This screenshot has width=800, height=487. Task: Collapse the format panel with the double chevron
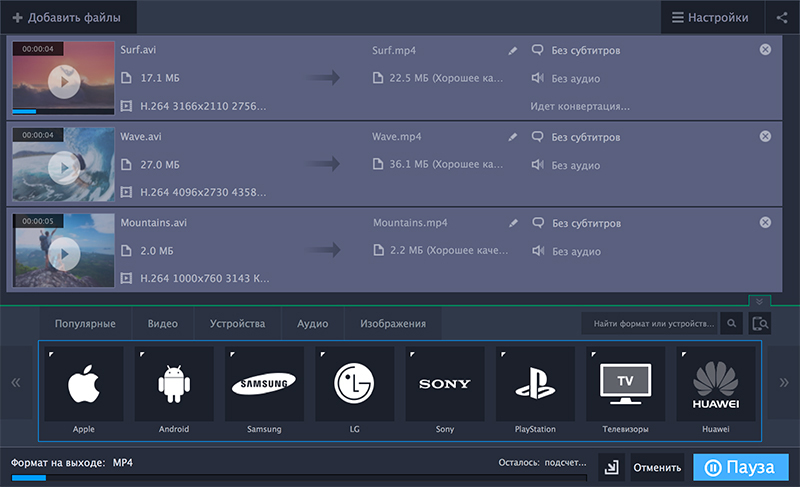coord(759,301)
